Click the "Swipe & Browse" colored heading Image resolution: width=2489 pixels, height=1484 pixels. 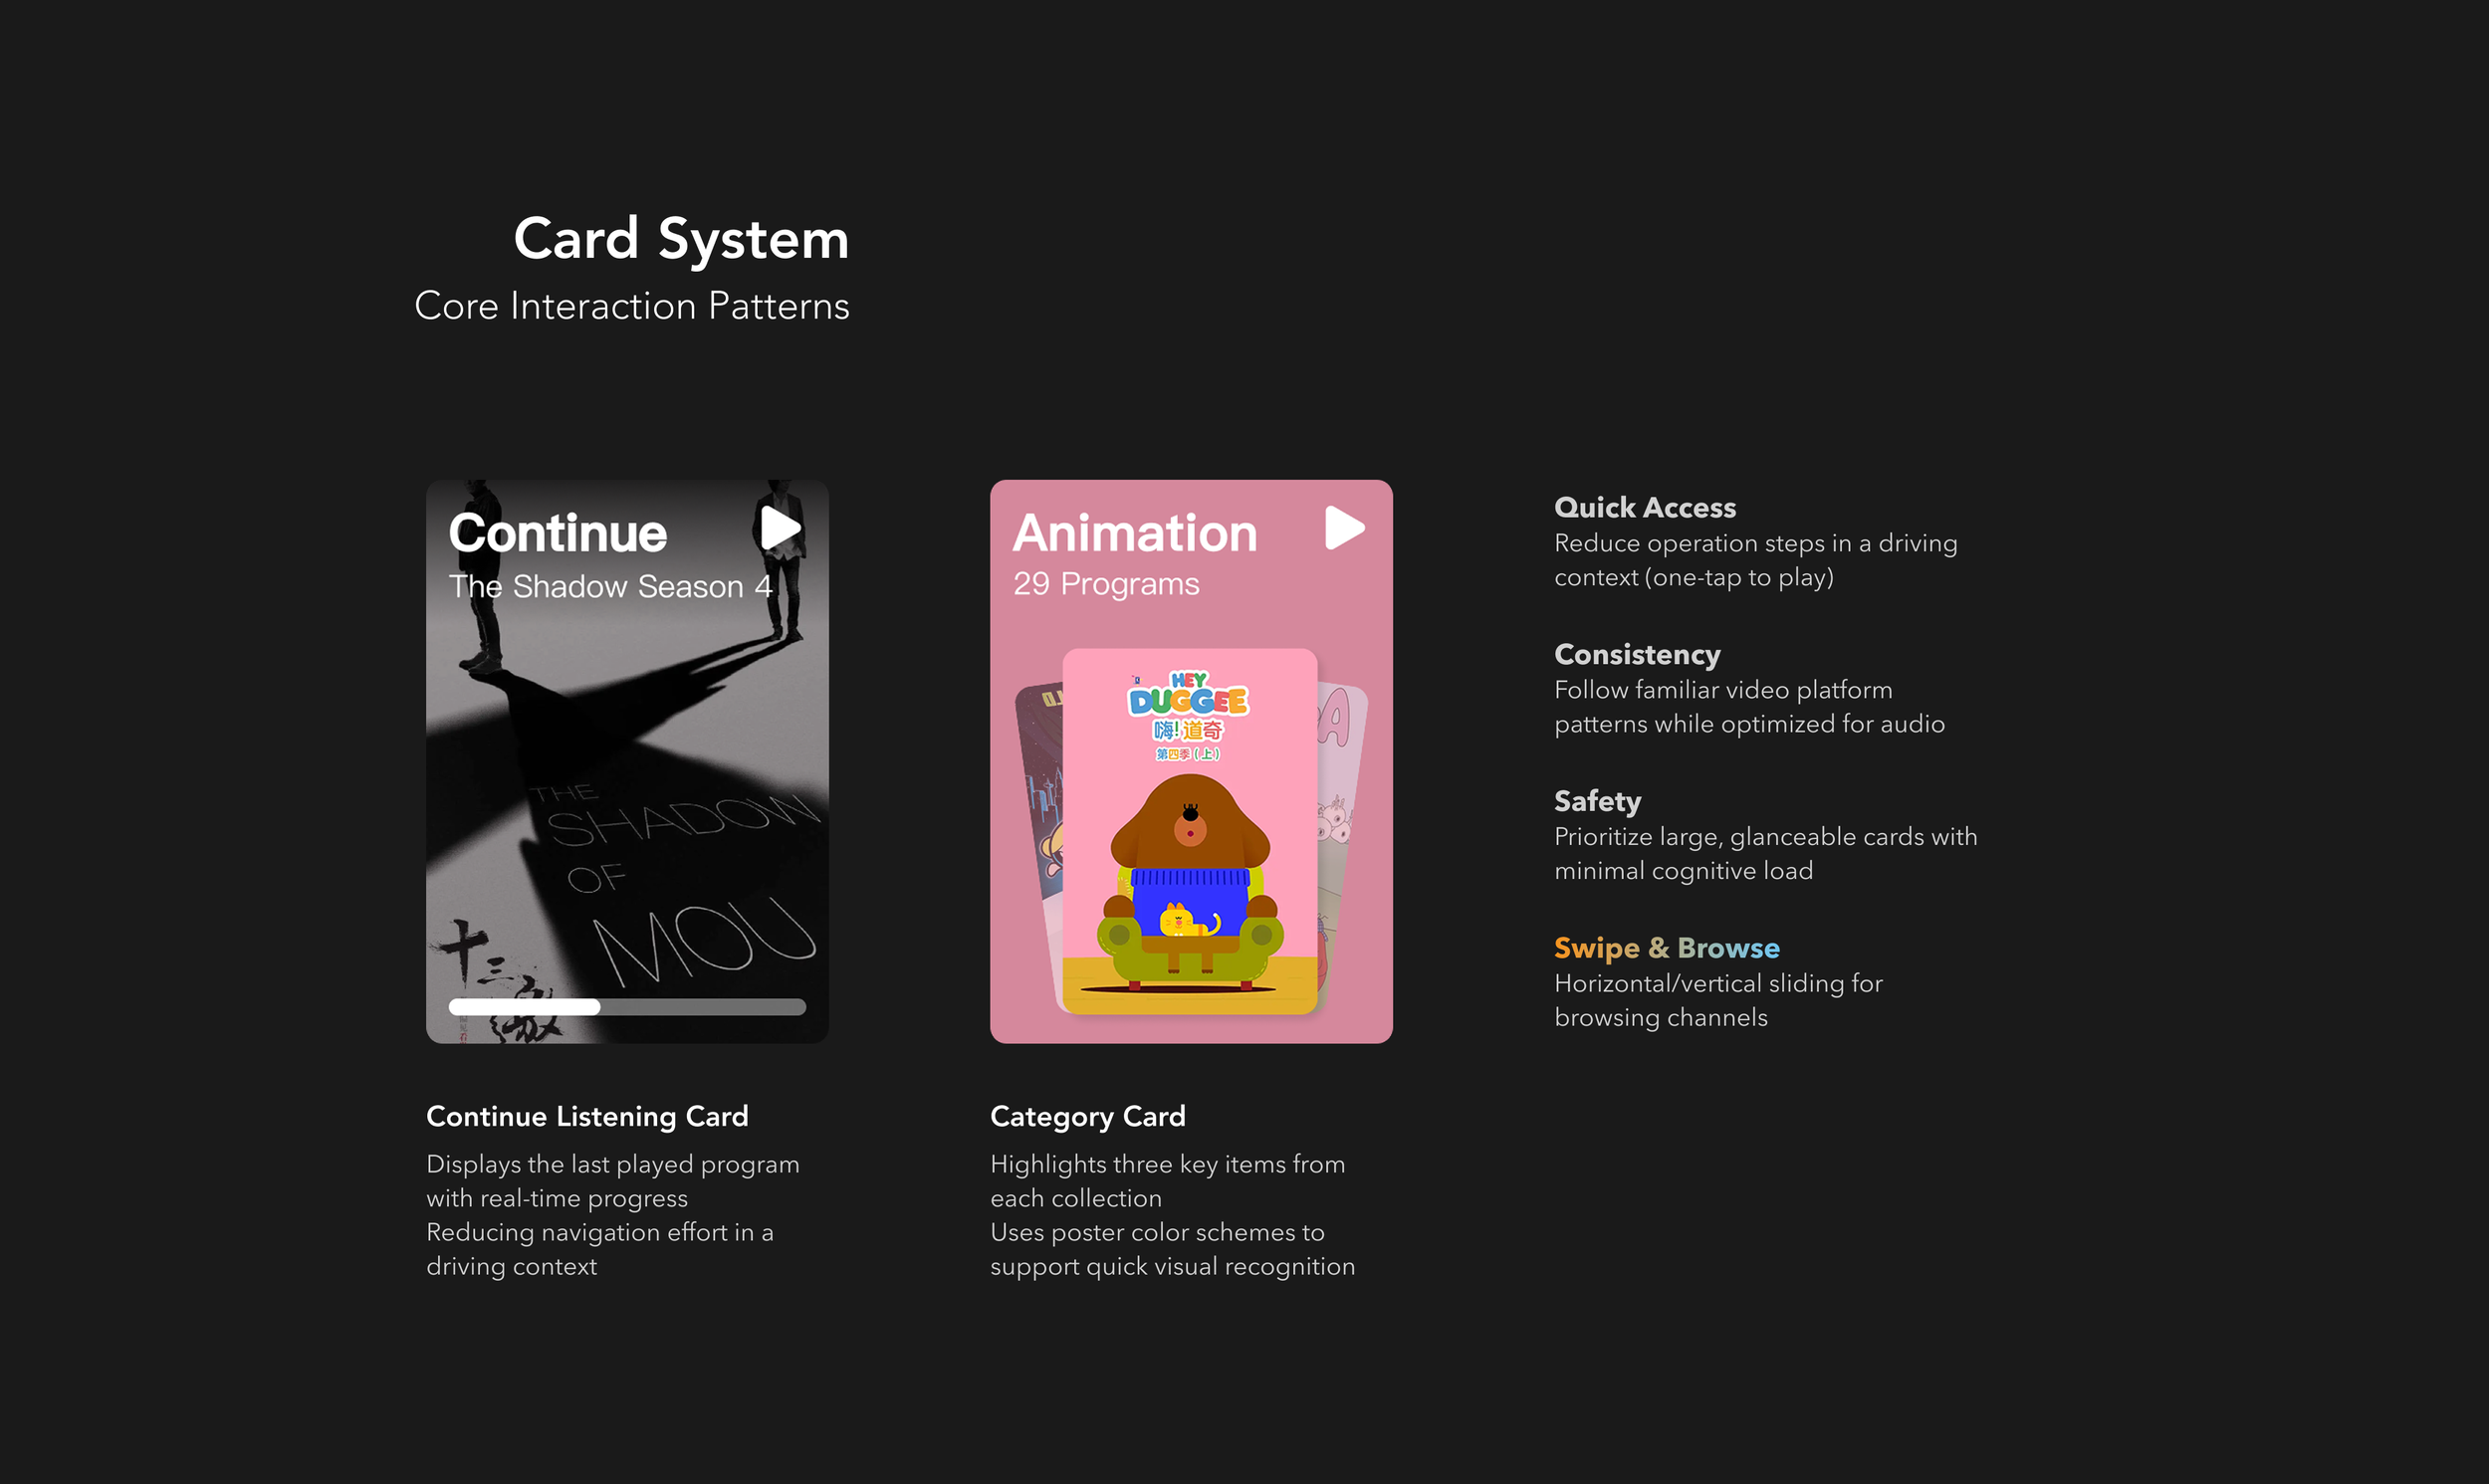click(x=1666, y=947)
